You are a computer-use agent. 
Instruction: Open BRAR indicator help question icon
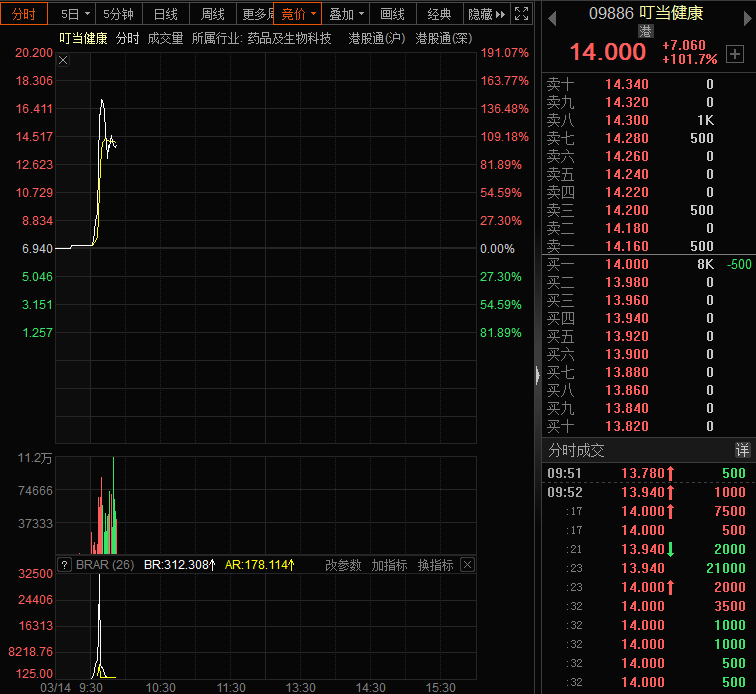(65, 565)
